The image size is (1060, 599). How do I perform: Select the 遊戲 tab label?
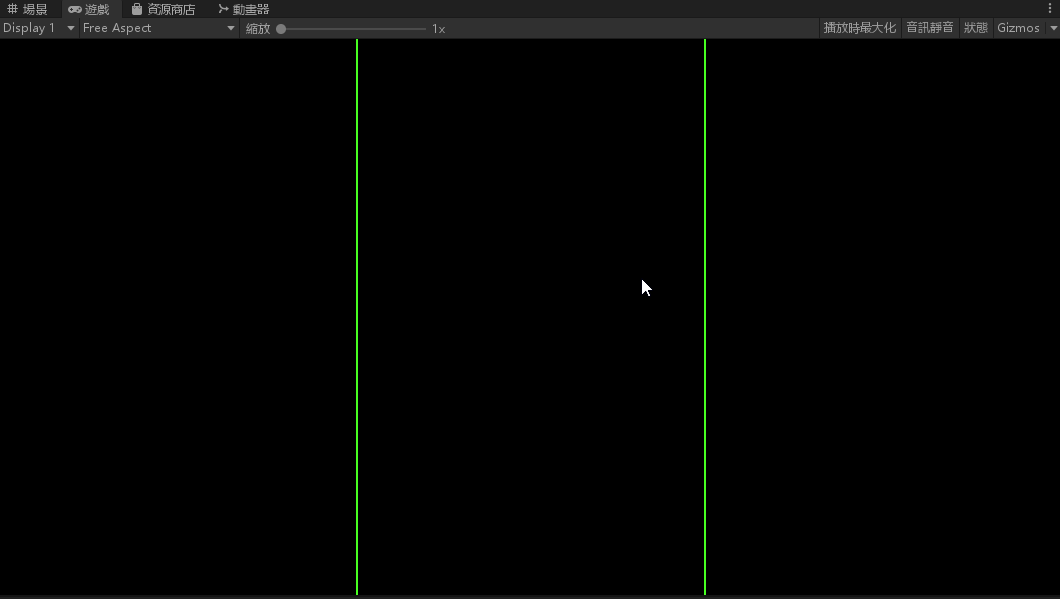(x=97, y=9)
